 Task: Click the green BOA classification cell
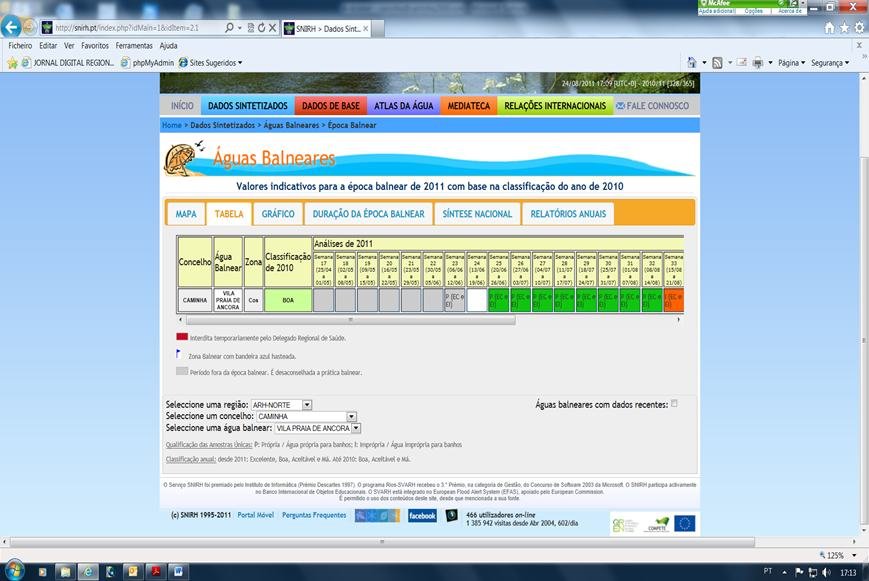tap(288, 300)
